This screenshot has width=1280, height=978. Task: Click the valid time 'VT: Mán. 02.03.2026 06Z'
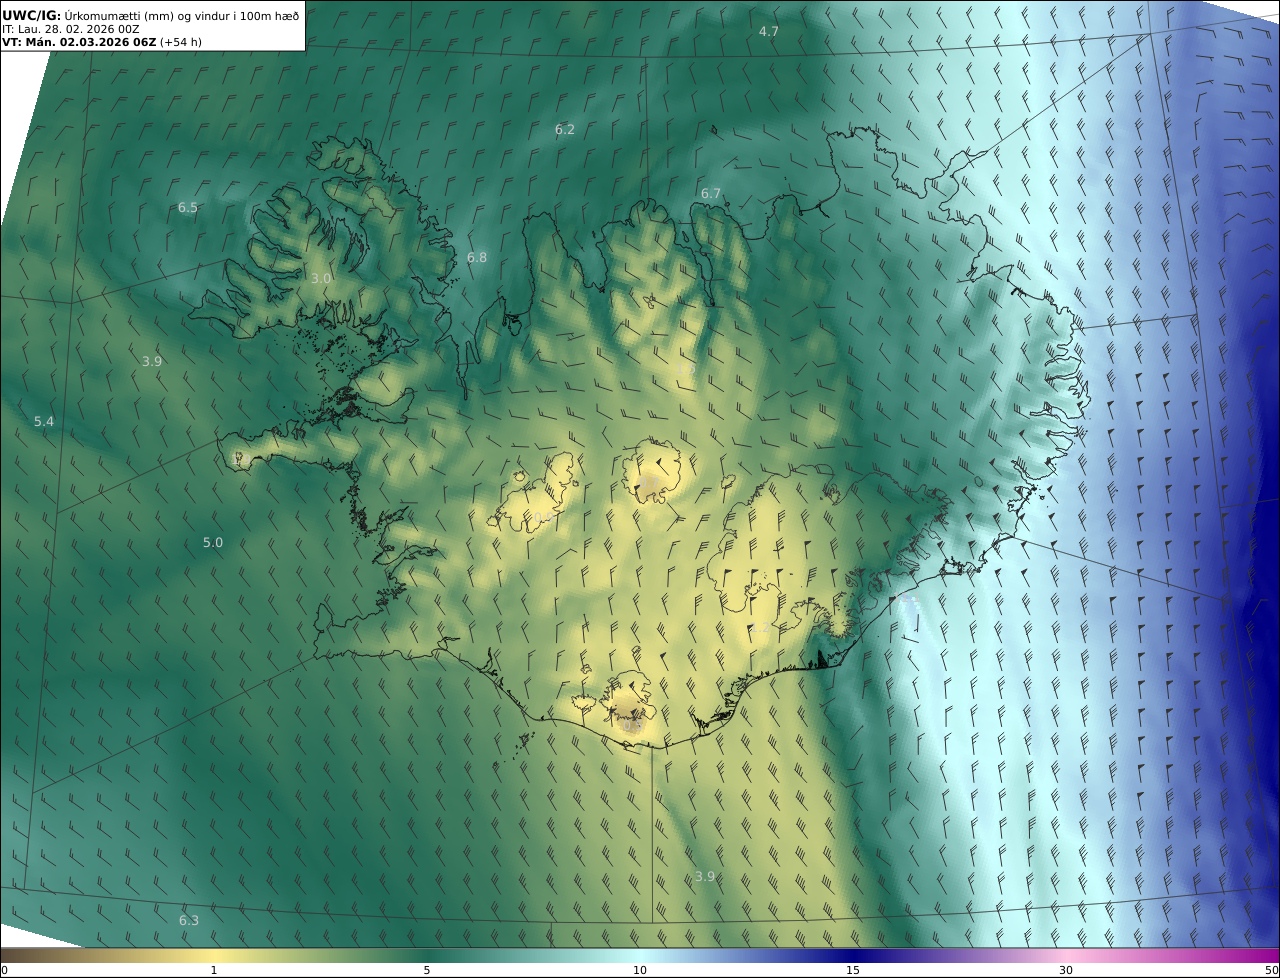(x=79, y=42)
